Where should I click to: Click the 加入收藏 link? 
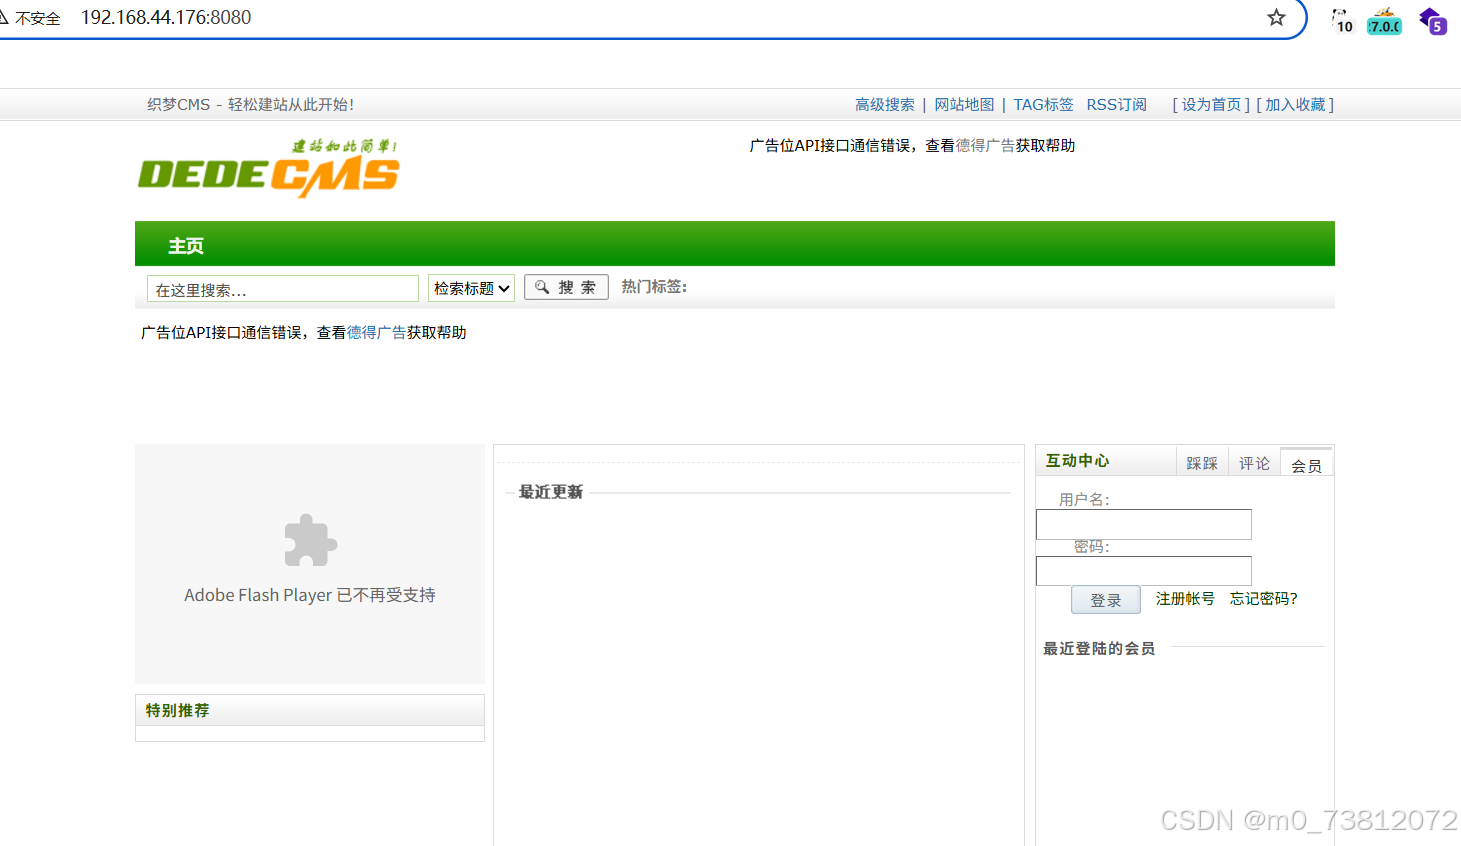tap(1295, 104)
